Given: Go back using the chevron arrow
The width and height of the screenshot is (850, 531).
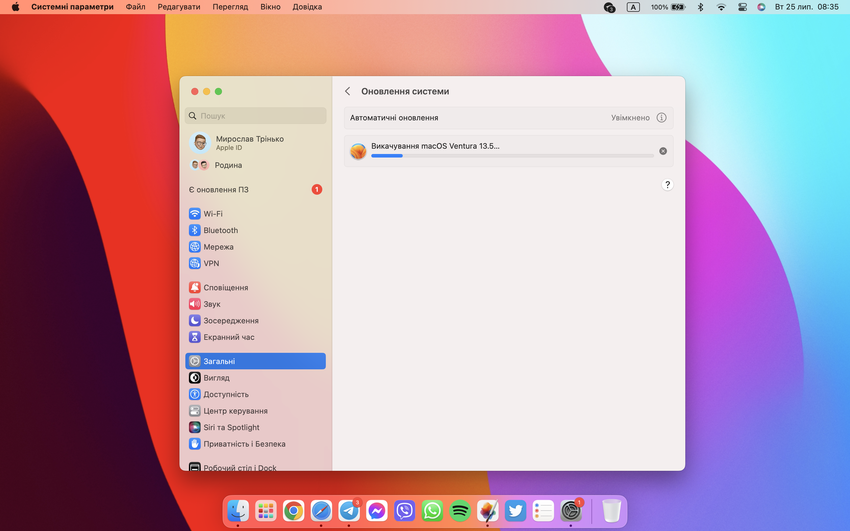Looking at the screenshot, I should pyautogui.click(x=347, y=91).
